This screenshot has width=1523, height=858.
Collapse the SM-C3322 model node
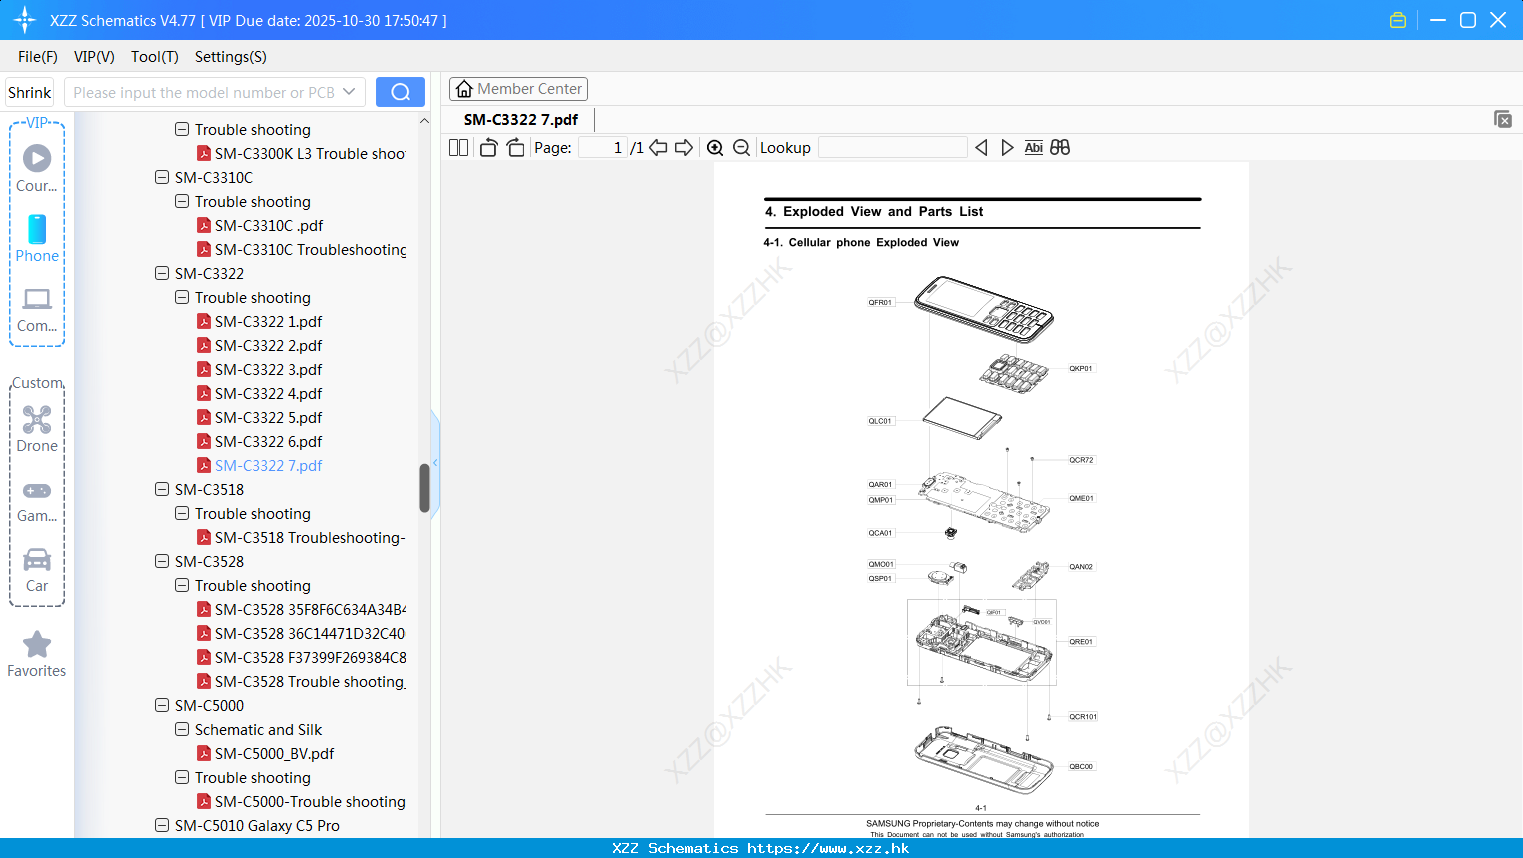162,274
